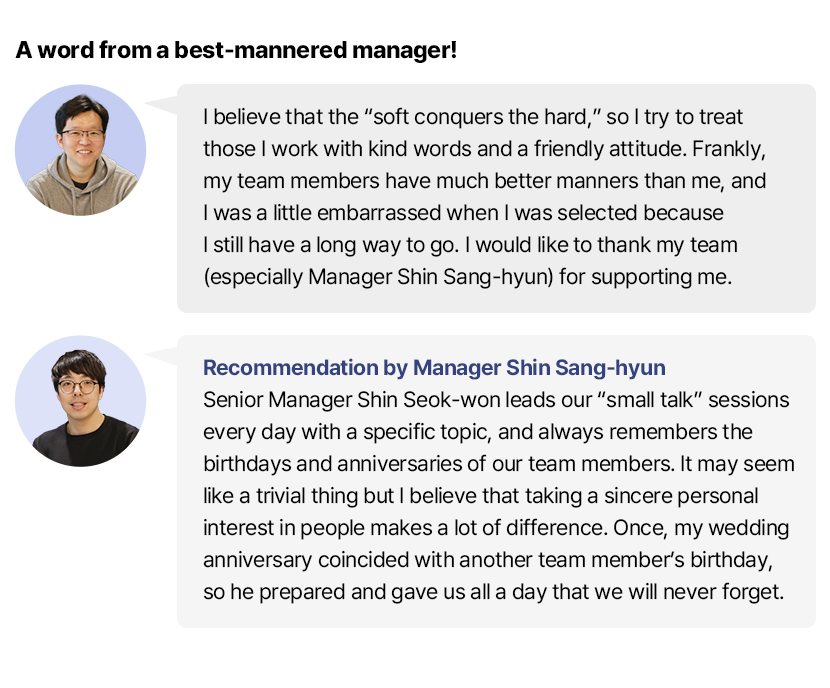The height and width of the screenshot is (688, 830).
Task: Click the phrase "birthdays and anniversaries"
Action: [x=332, y=464]
